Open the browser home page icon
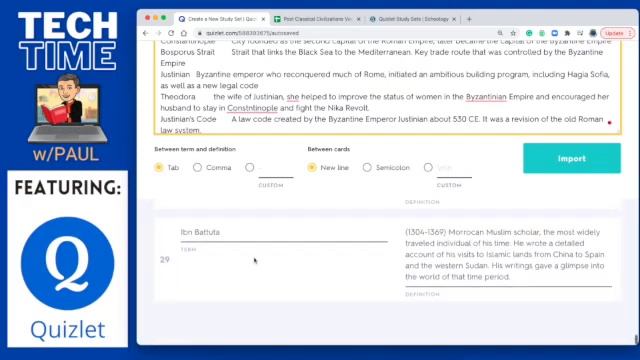The height and width of the screenshot is (360, 640). tap(184, 33)
